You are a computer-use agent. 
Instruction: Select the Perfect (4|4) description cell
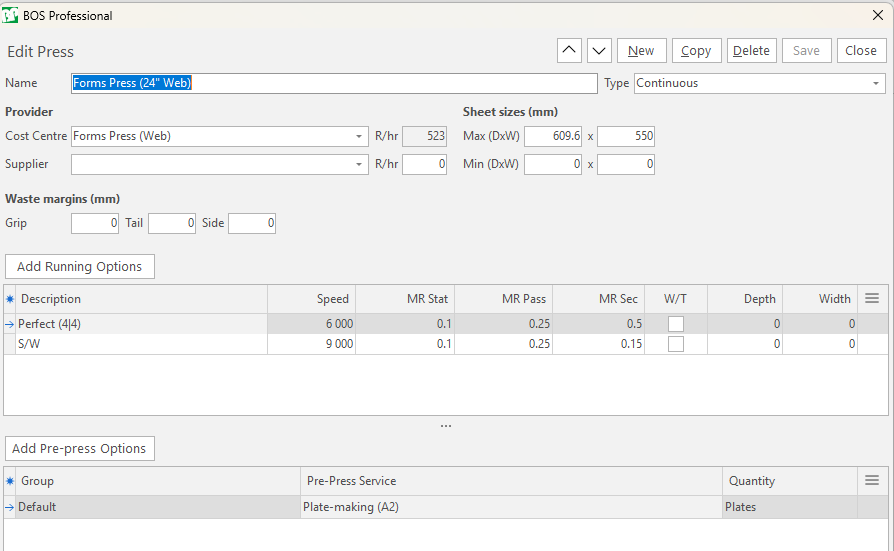141,324
